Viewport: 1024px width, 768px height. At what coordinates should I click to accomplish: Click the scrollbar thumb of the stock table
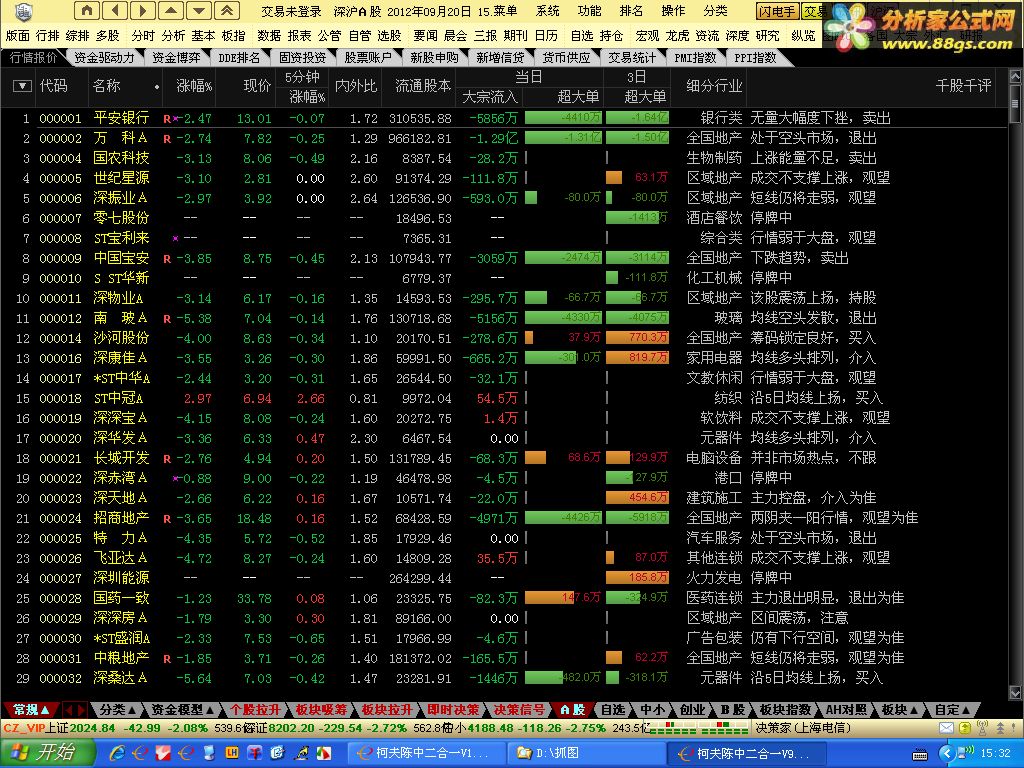click(x=1015, y=104)
